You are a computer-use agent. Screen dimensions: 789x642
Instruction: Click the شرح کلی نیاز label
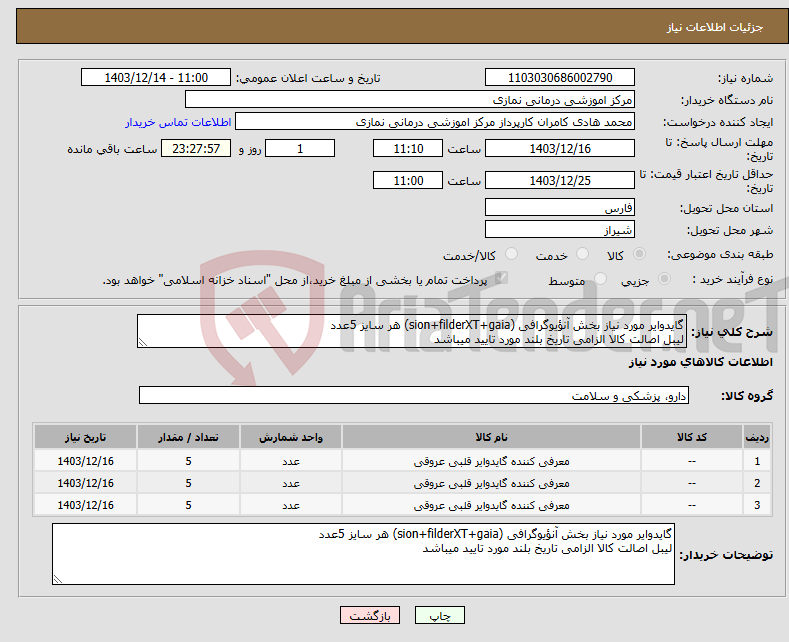pos(732,332)
